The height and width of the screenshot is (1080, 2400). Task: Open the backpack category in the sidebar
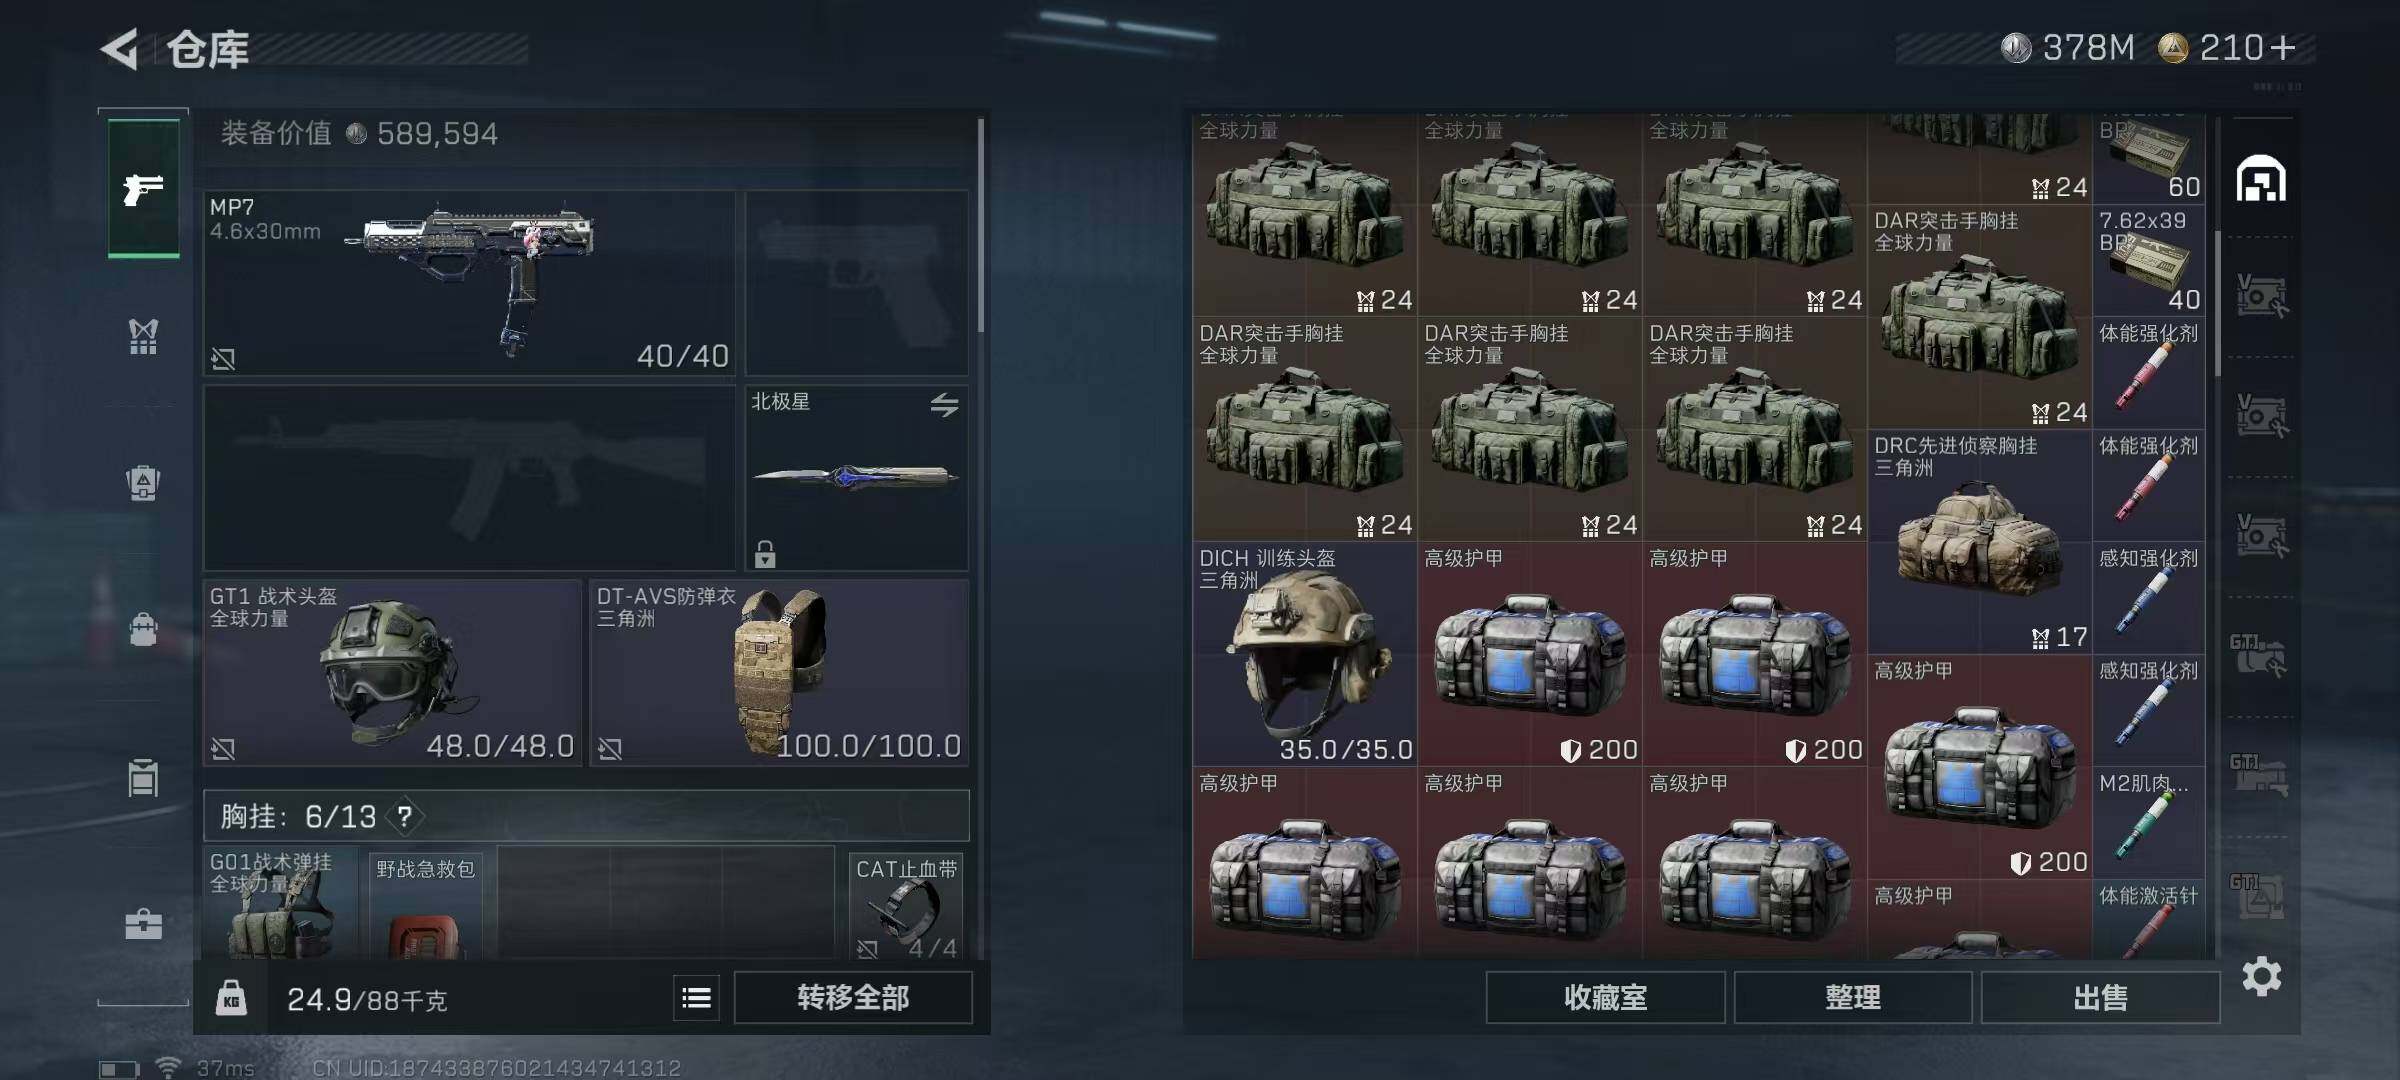pos(144,483)
